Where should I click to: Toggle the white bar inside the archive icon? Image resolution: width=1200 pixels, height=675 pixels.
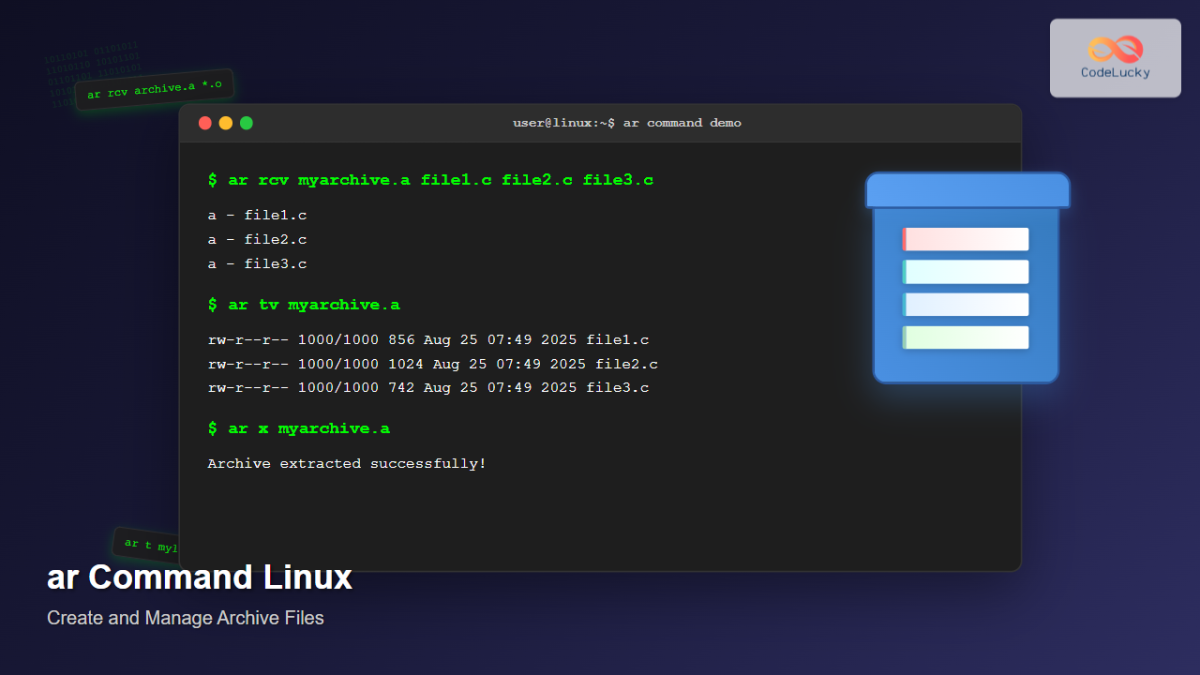(965, 305)
